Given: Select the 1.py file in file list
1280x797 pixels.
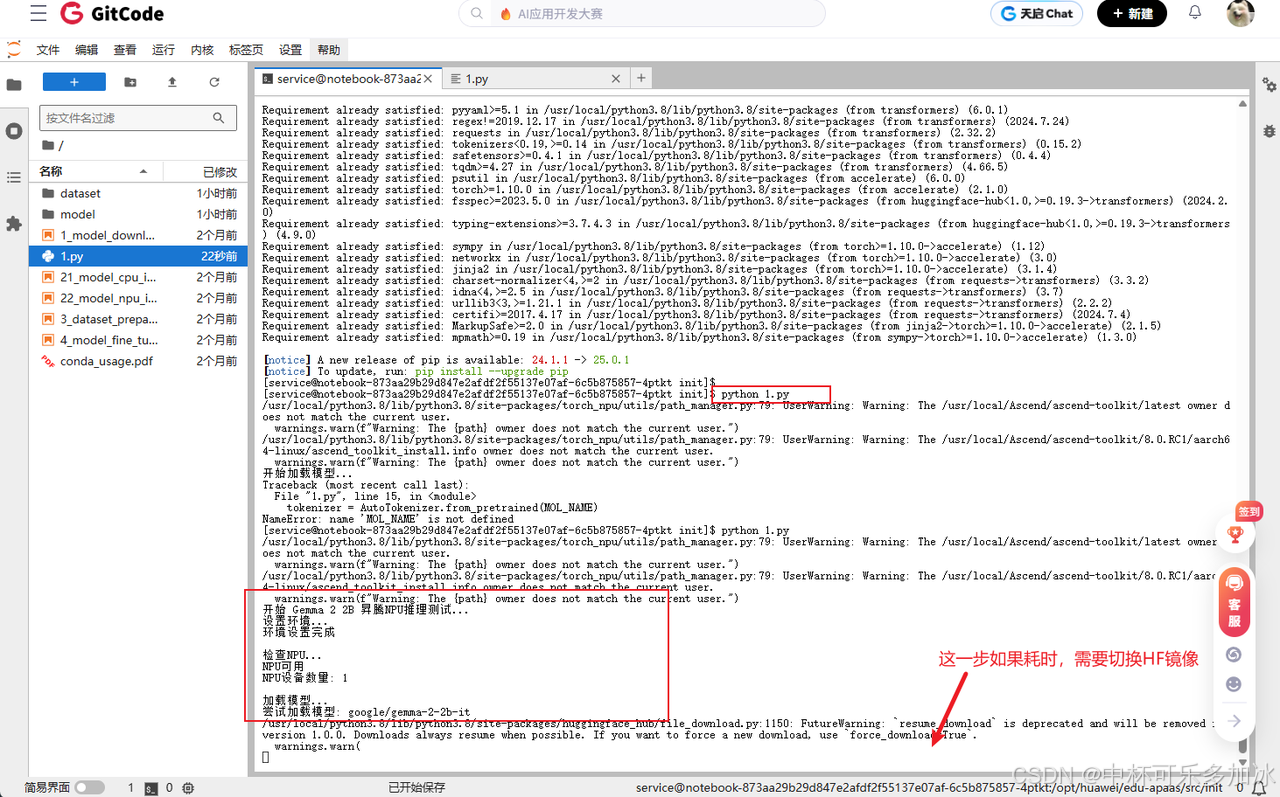Looking at the screenshot, I should click(139, 256).
